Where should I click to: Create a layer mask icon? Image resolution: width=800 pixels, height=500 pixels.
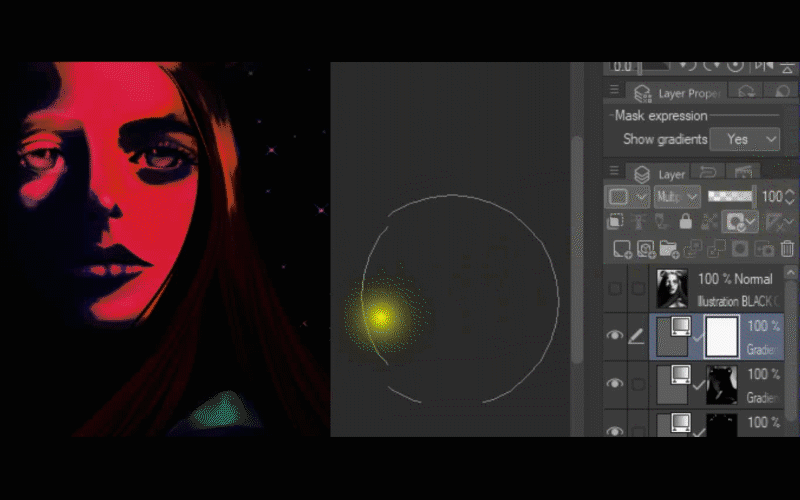740,249
